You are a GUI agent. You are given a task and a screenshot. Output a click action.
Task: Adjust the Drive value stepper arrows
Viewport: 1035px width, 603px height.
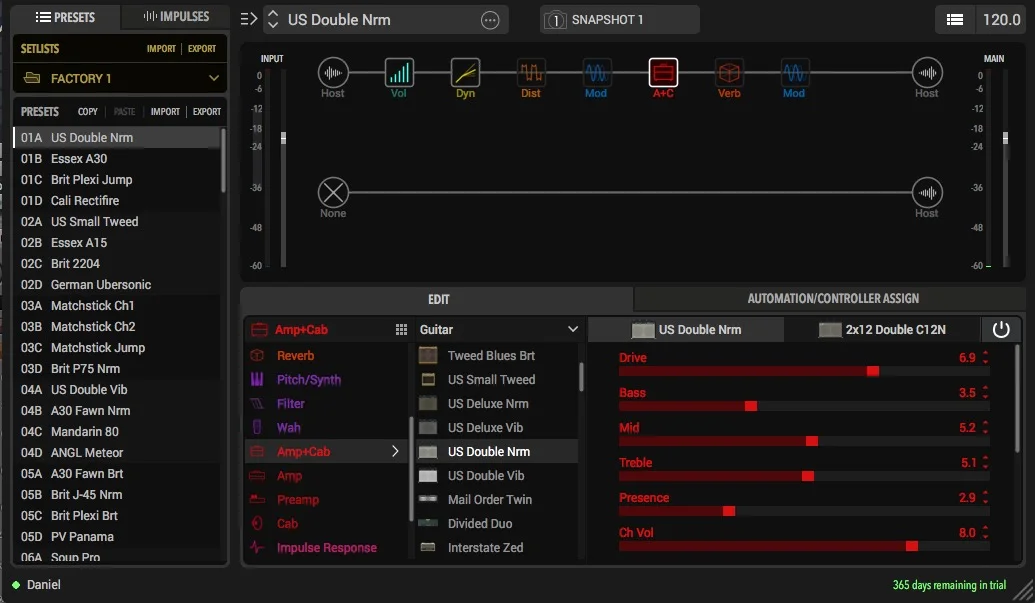[x=985, y=358]
